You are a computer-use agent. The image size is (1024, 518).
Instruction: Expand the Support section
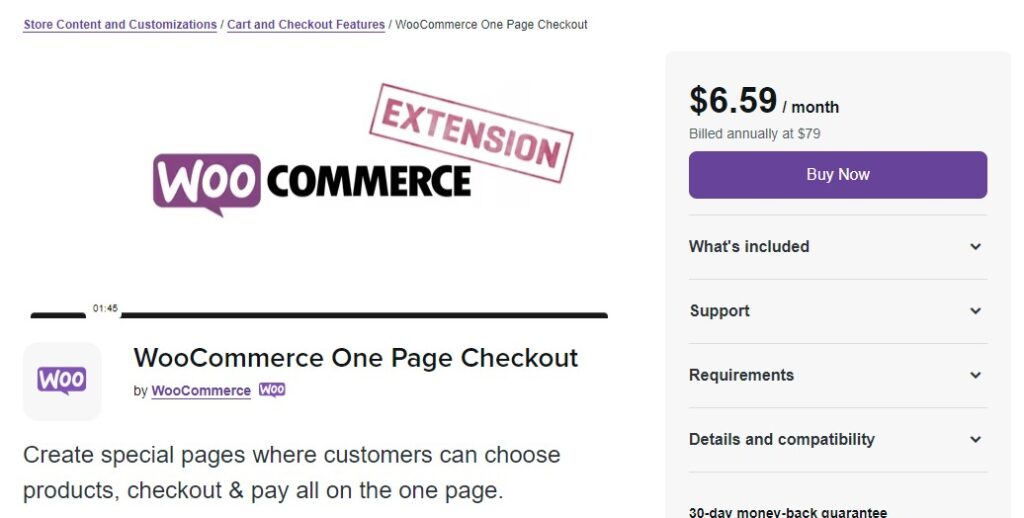click(838, 311)
